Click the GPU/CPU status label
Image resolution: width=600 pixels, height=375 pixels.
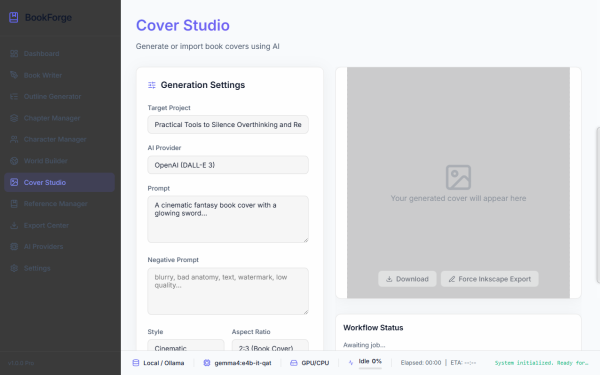point(315,363)
